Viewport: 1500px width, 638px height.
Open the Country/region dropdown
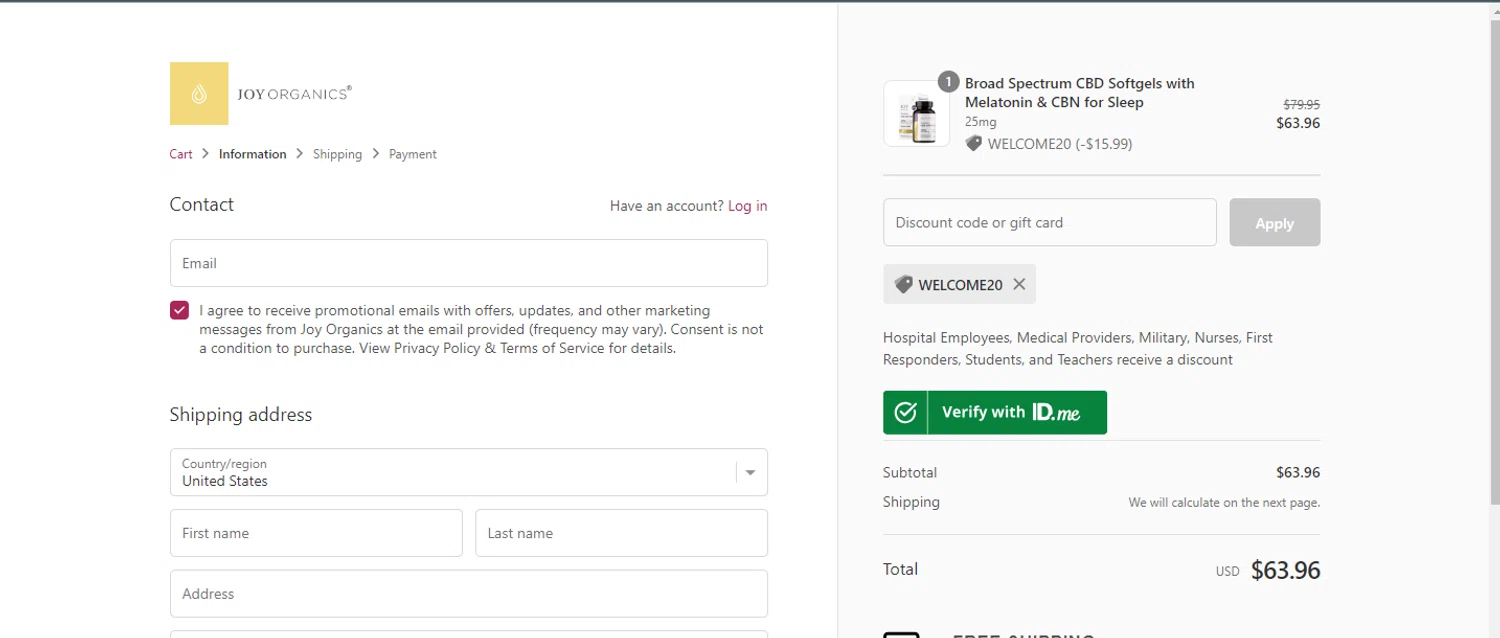tap(469, 472)
